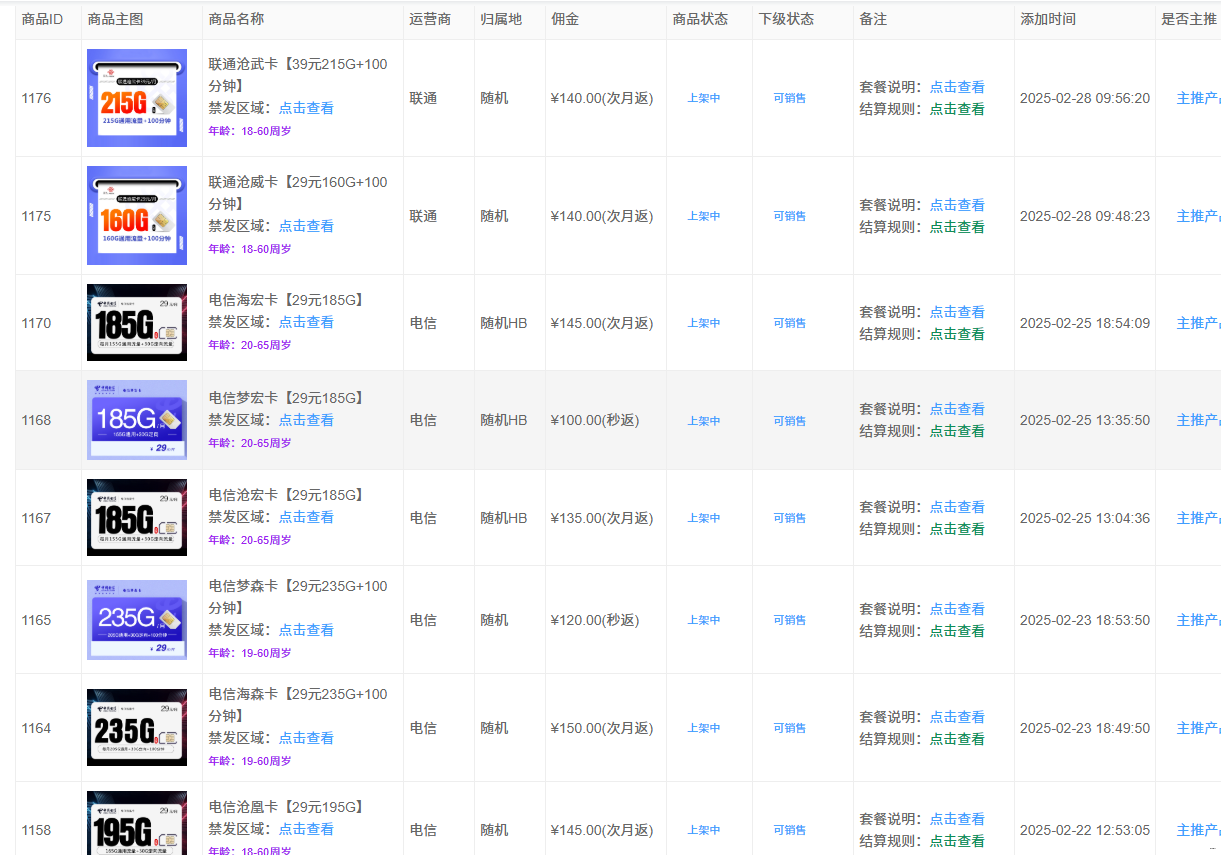Click the 电信梦森卡 purple 235G image
Image resolution: width=1221 pixels, height=855 pixels.
tap(137, 620)
